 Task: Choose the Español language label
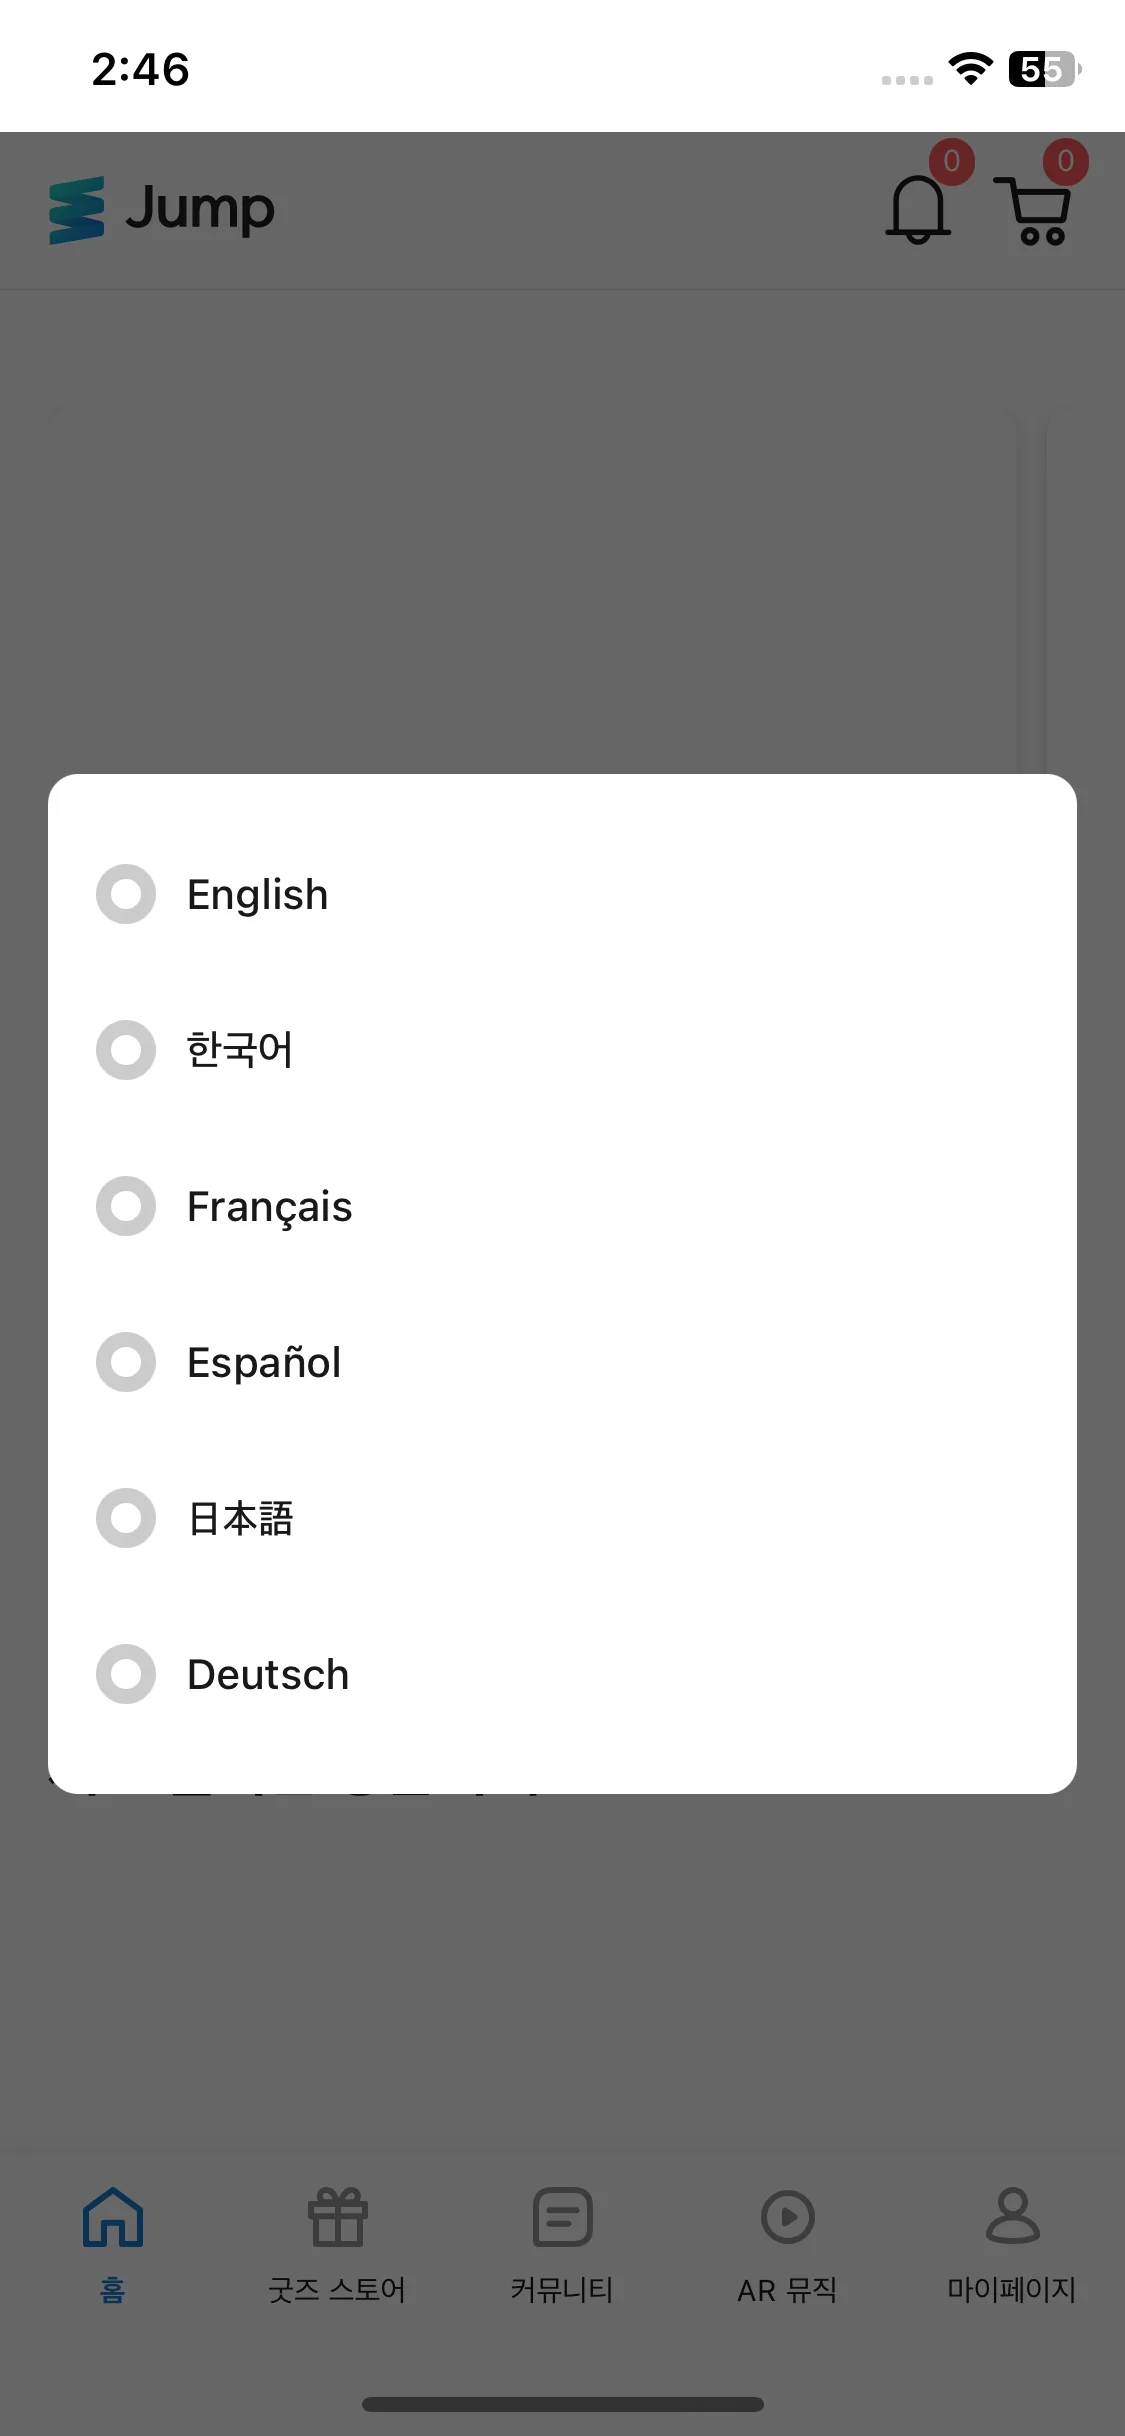(x=264, y=1363)
